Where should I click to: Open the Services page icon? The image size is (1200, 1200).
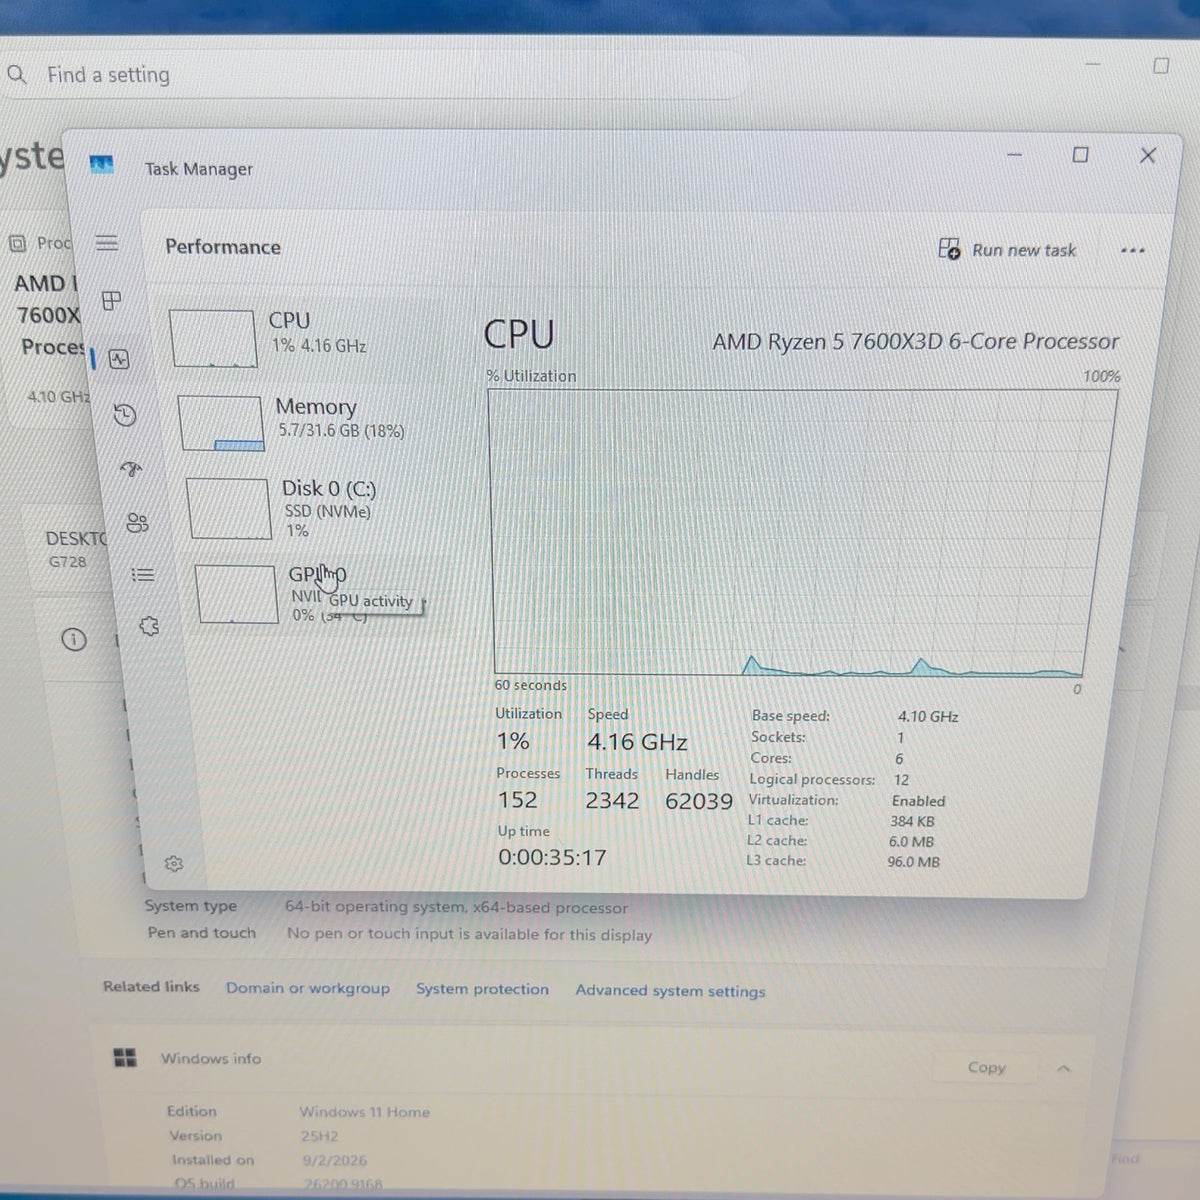coord(149,626)
